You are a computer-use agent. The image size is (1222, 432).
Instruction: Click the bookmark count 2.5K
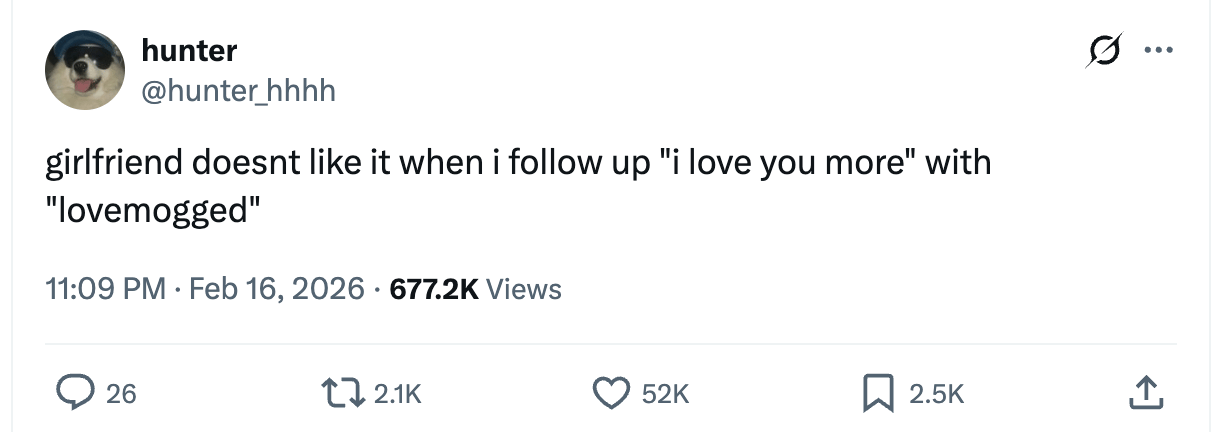[937, 395]
